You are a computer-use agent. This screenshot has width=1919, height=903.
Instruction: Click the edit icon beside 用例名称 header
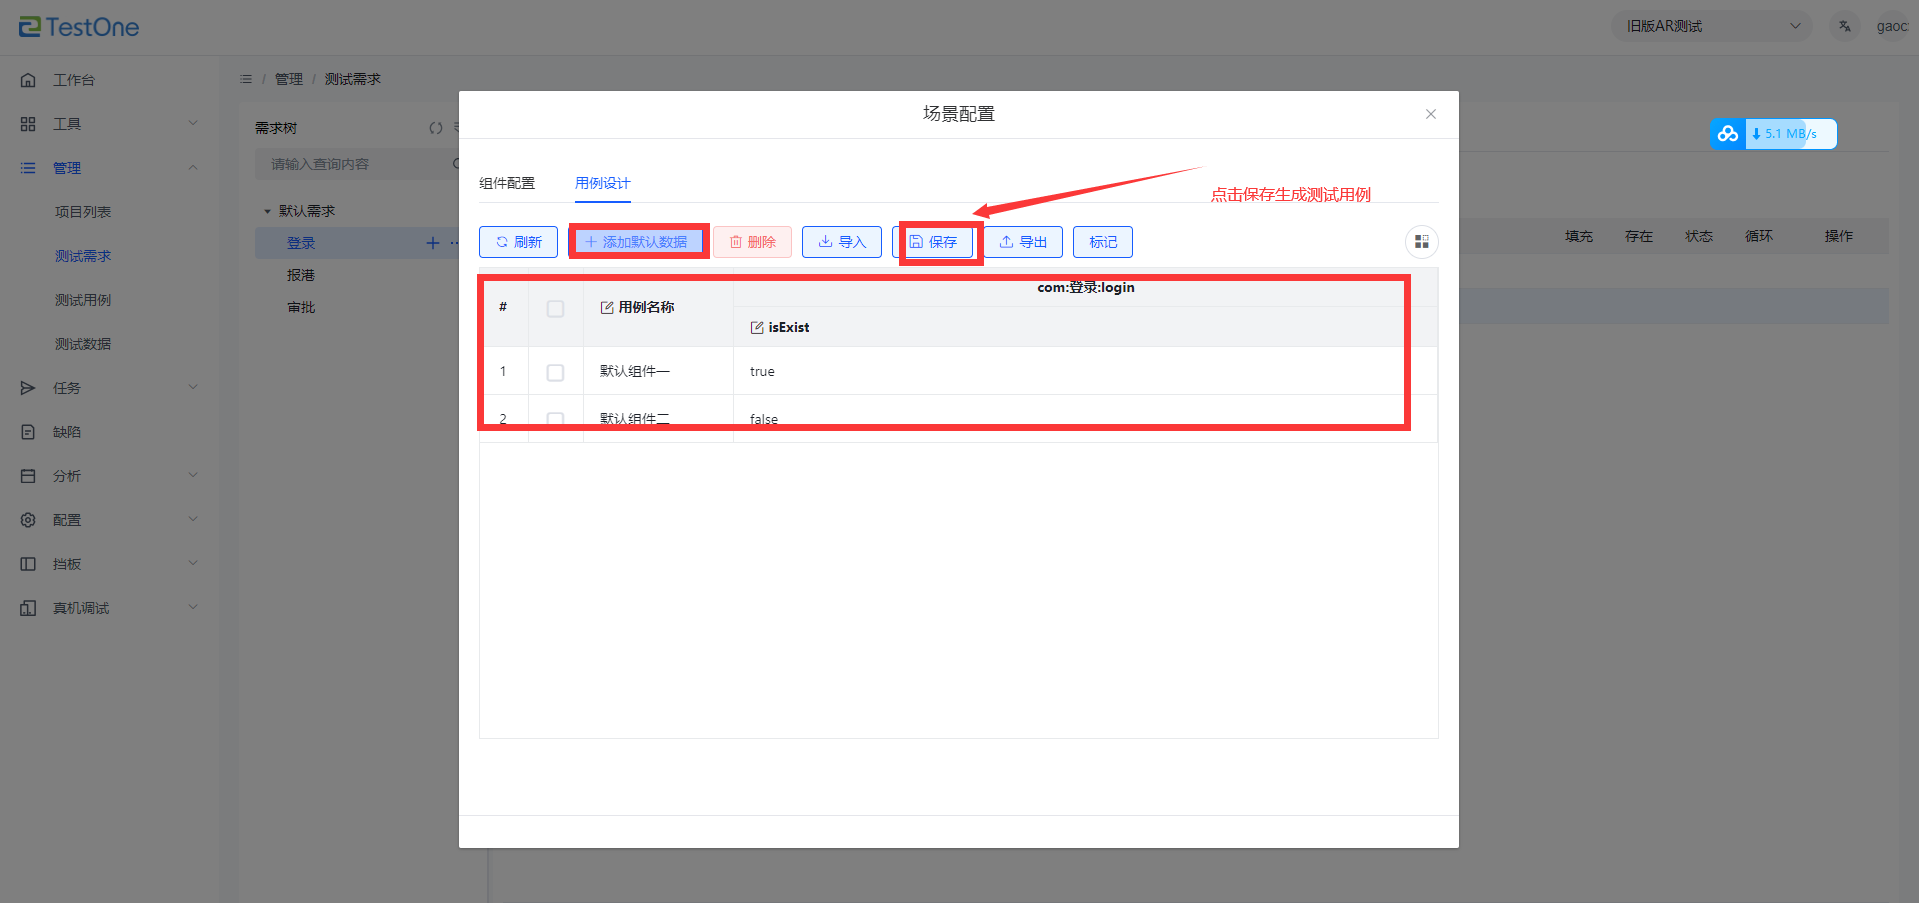607,308
